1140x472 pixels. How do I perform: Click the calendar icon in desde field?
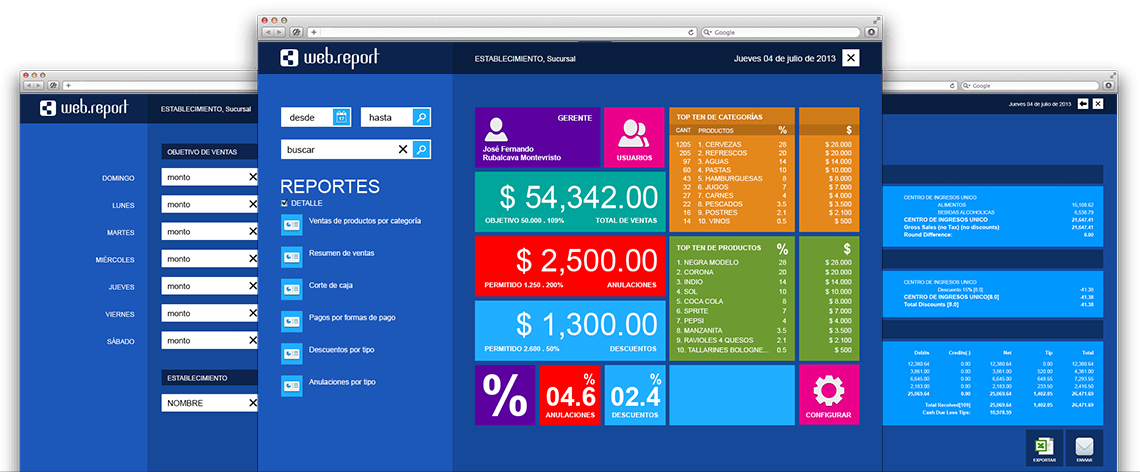tap(341, 117)
